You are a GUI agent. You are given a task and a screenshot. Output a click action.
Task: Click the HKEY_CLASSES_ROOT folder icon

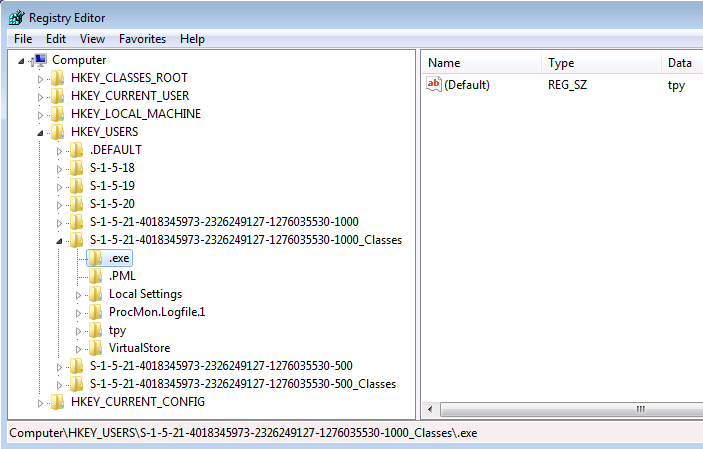tap(58, 78)
